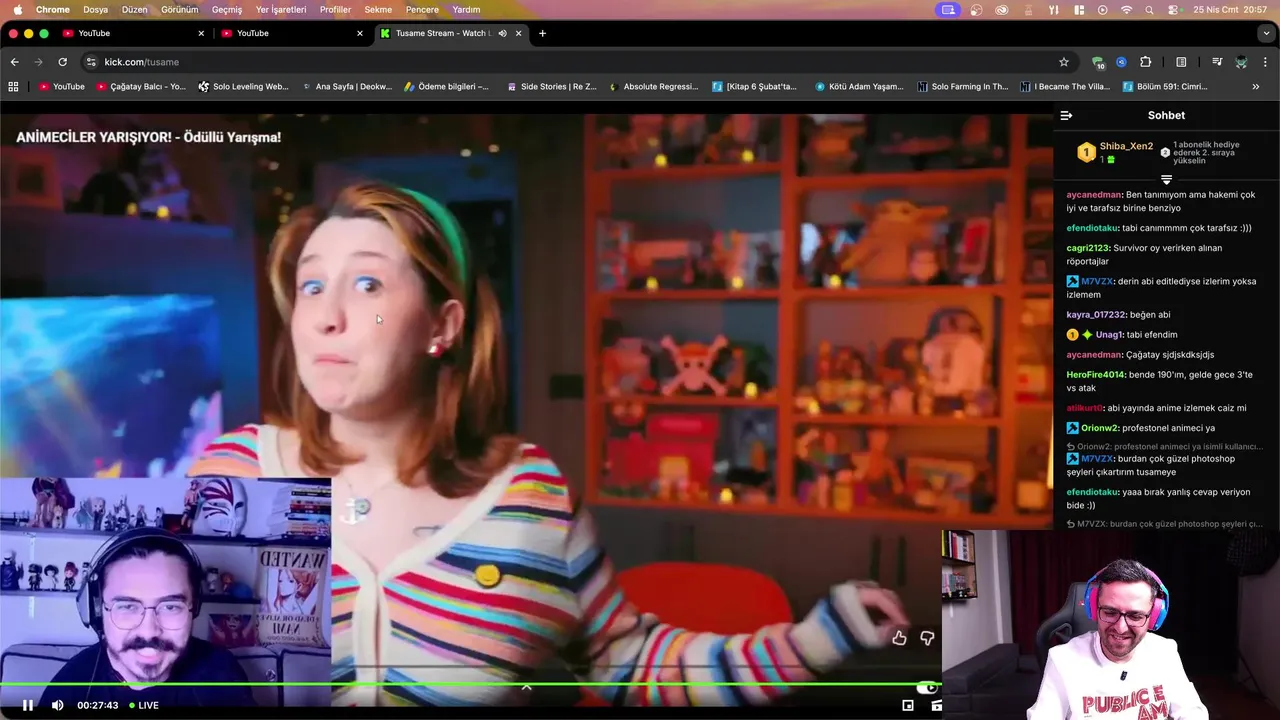Open Profiller menu
Screen dimensions: 1280x720
point(335,10)
